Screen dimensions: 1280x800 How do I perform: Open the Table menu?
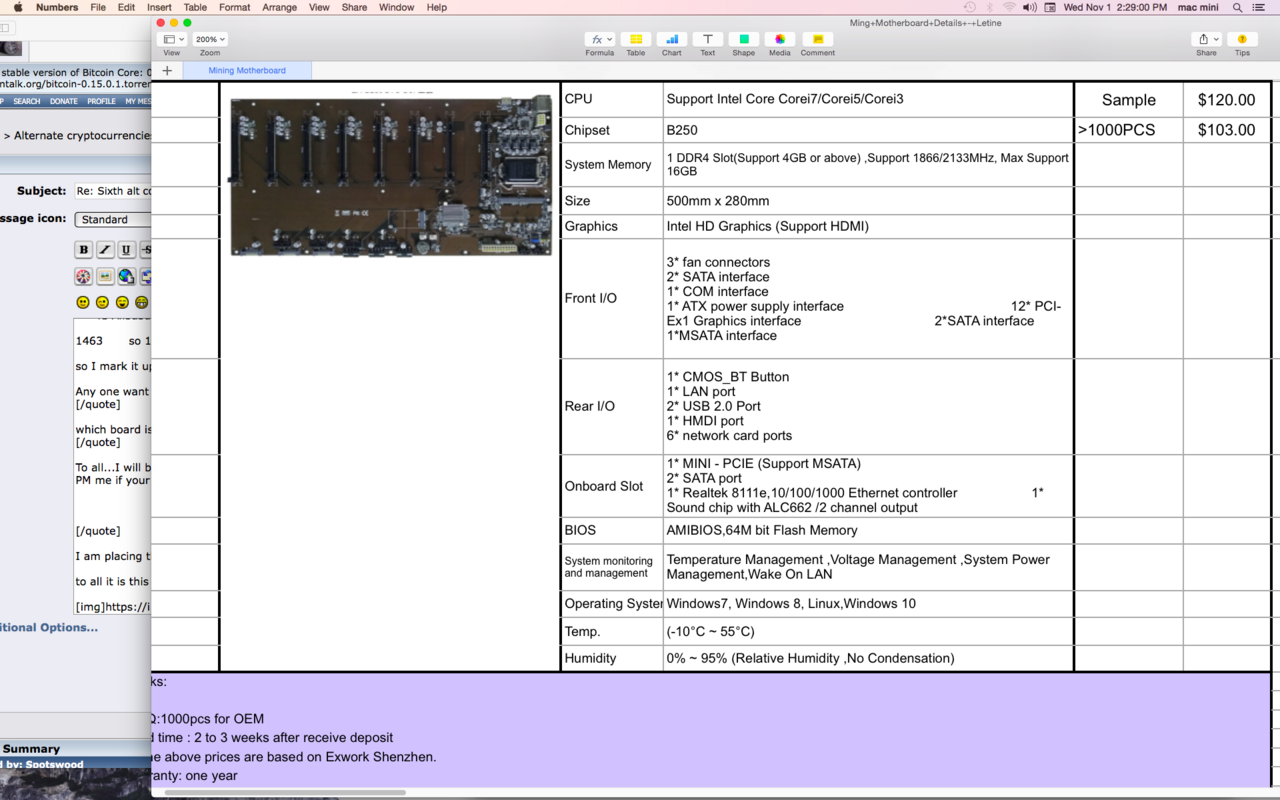click(195, 7)
